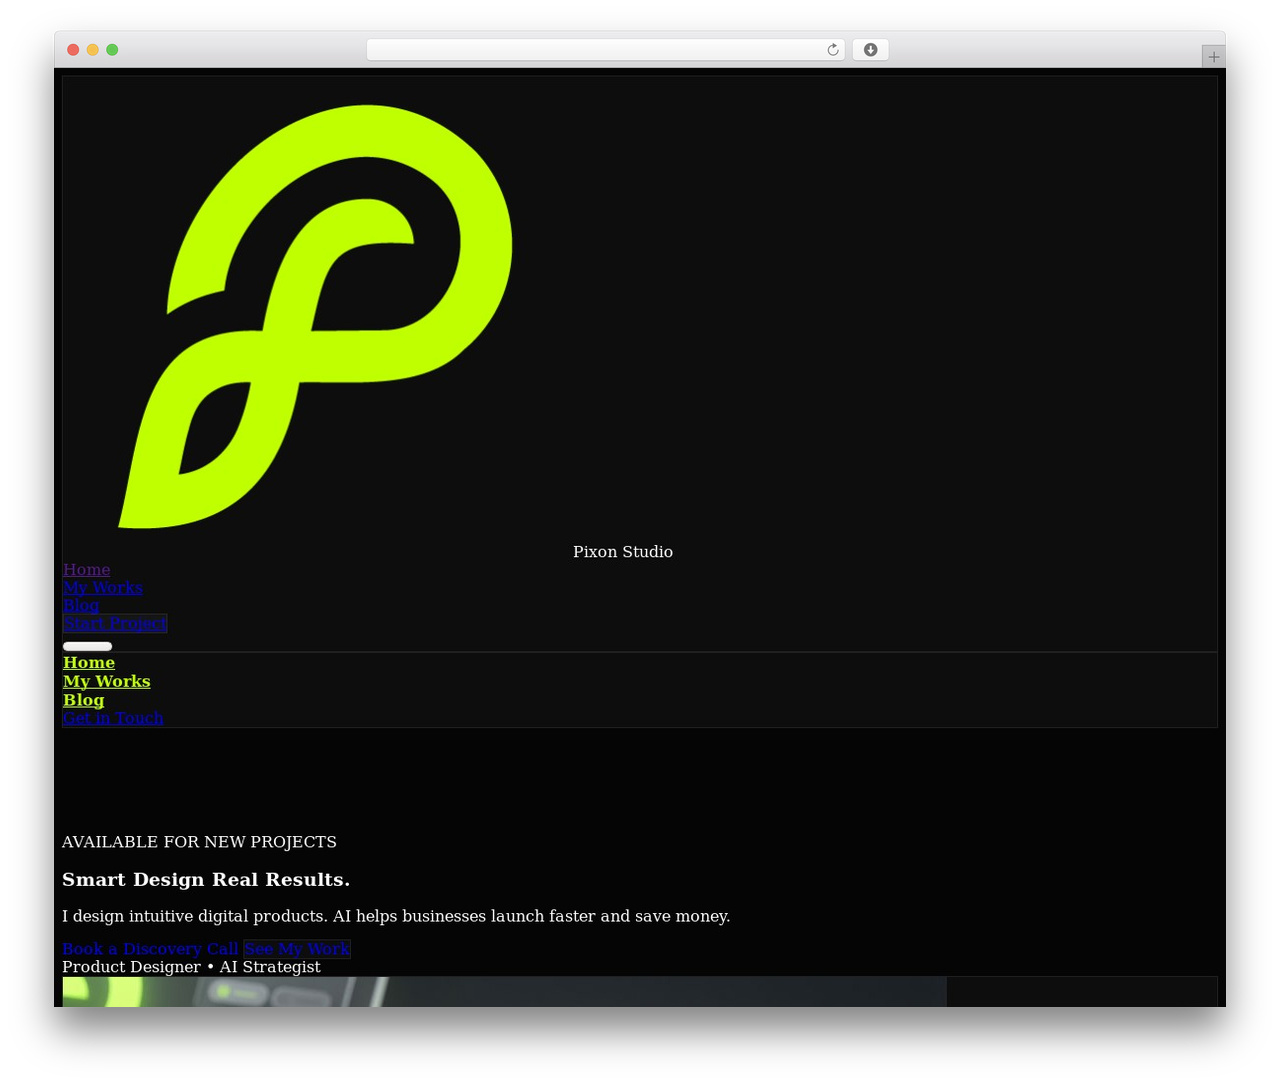Image resolution: width=1280 pixels, height=1084 pixels.
Task: Select the bold green My Works menu item
Action: click(x=107, y=682)
